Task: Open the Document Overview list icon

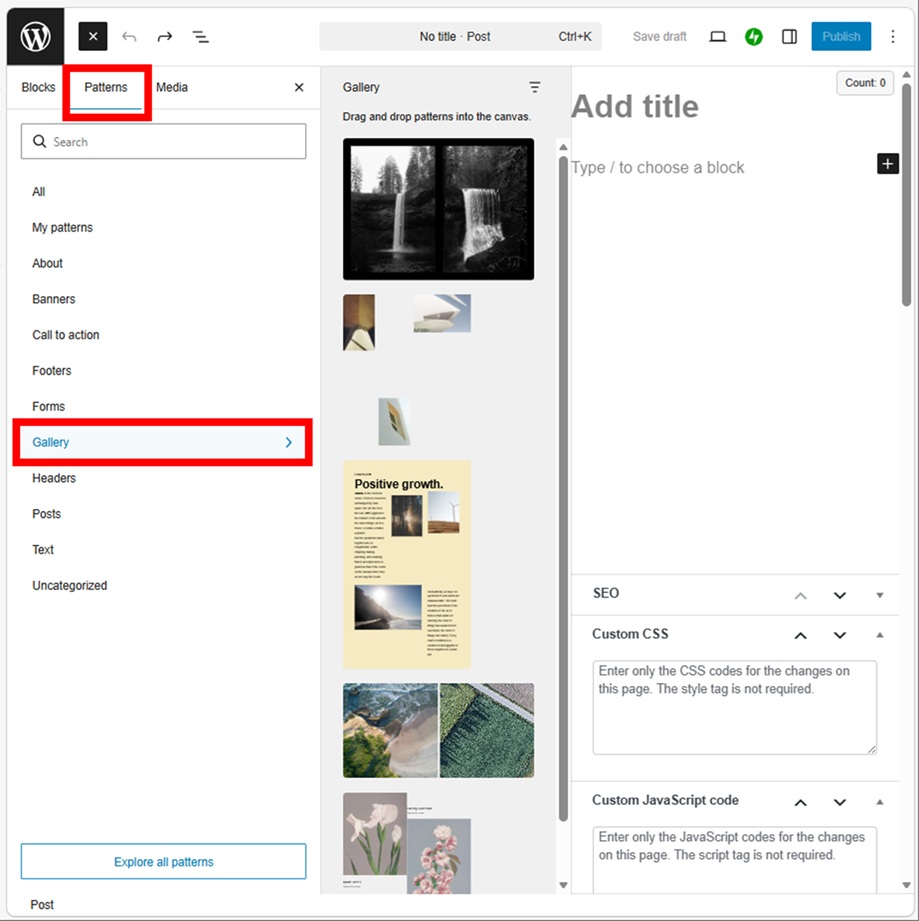Action: click(201, 37)
